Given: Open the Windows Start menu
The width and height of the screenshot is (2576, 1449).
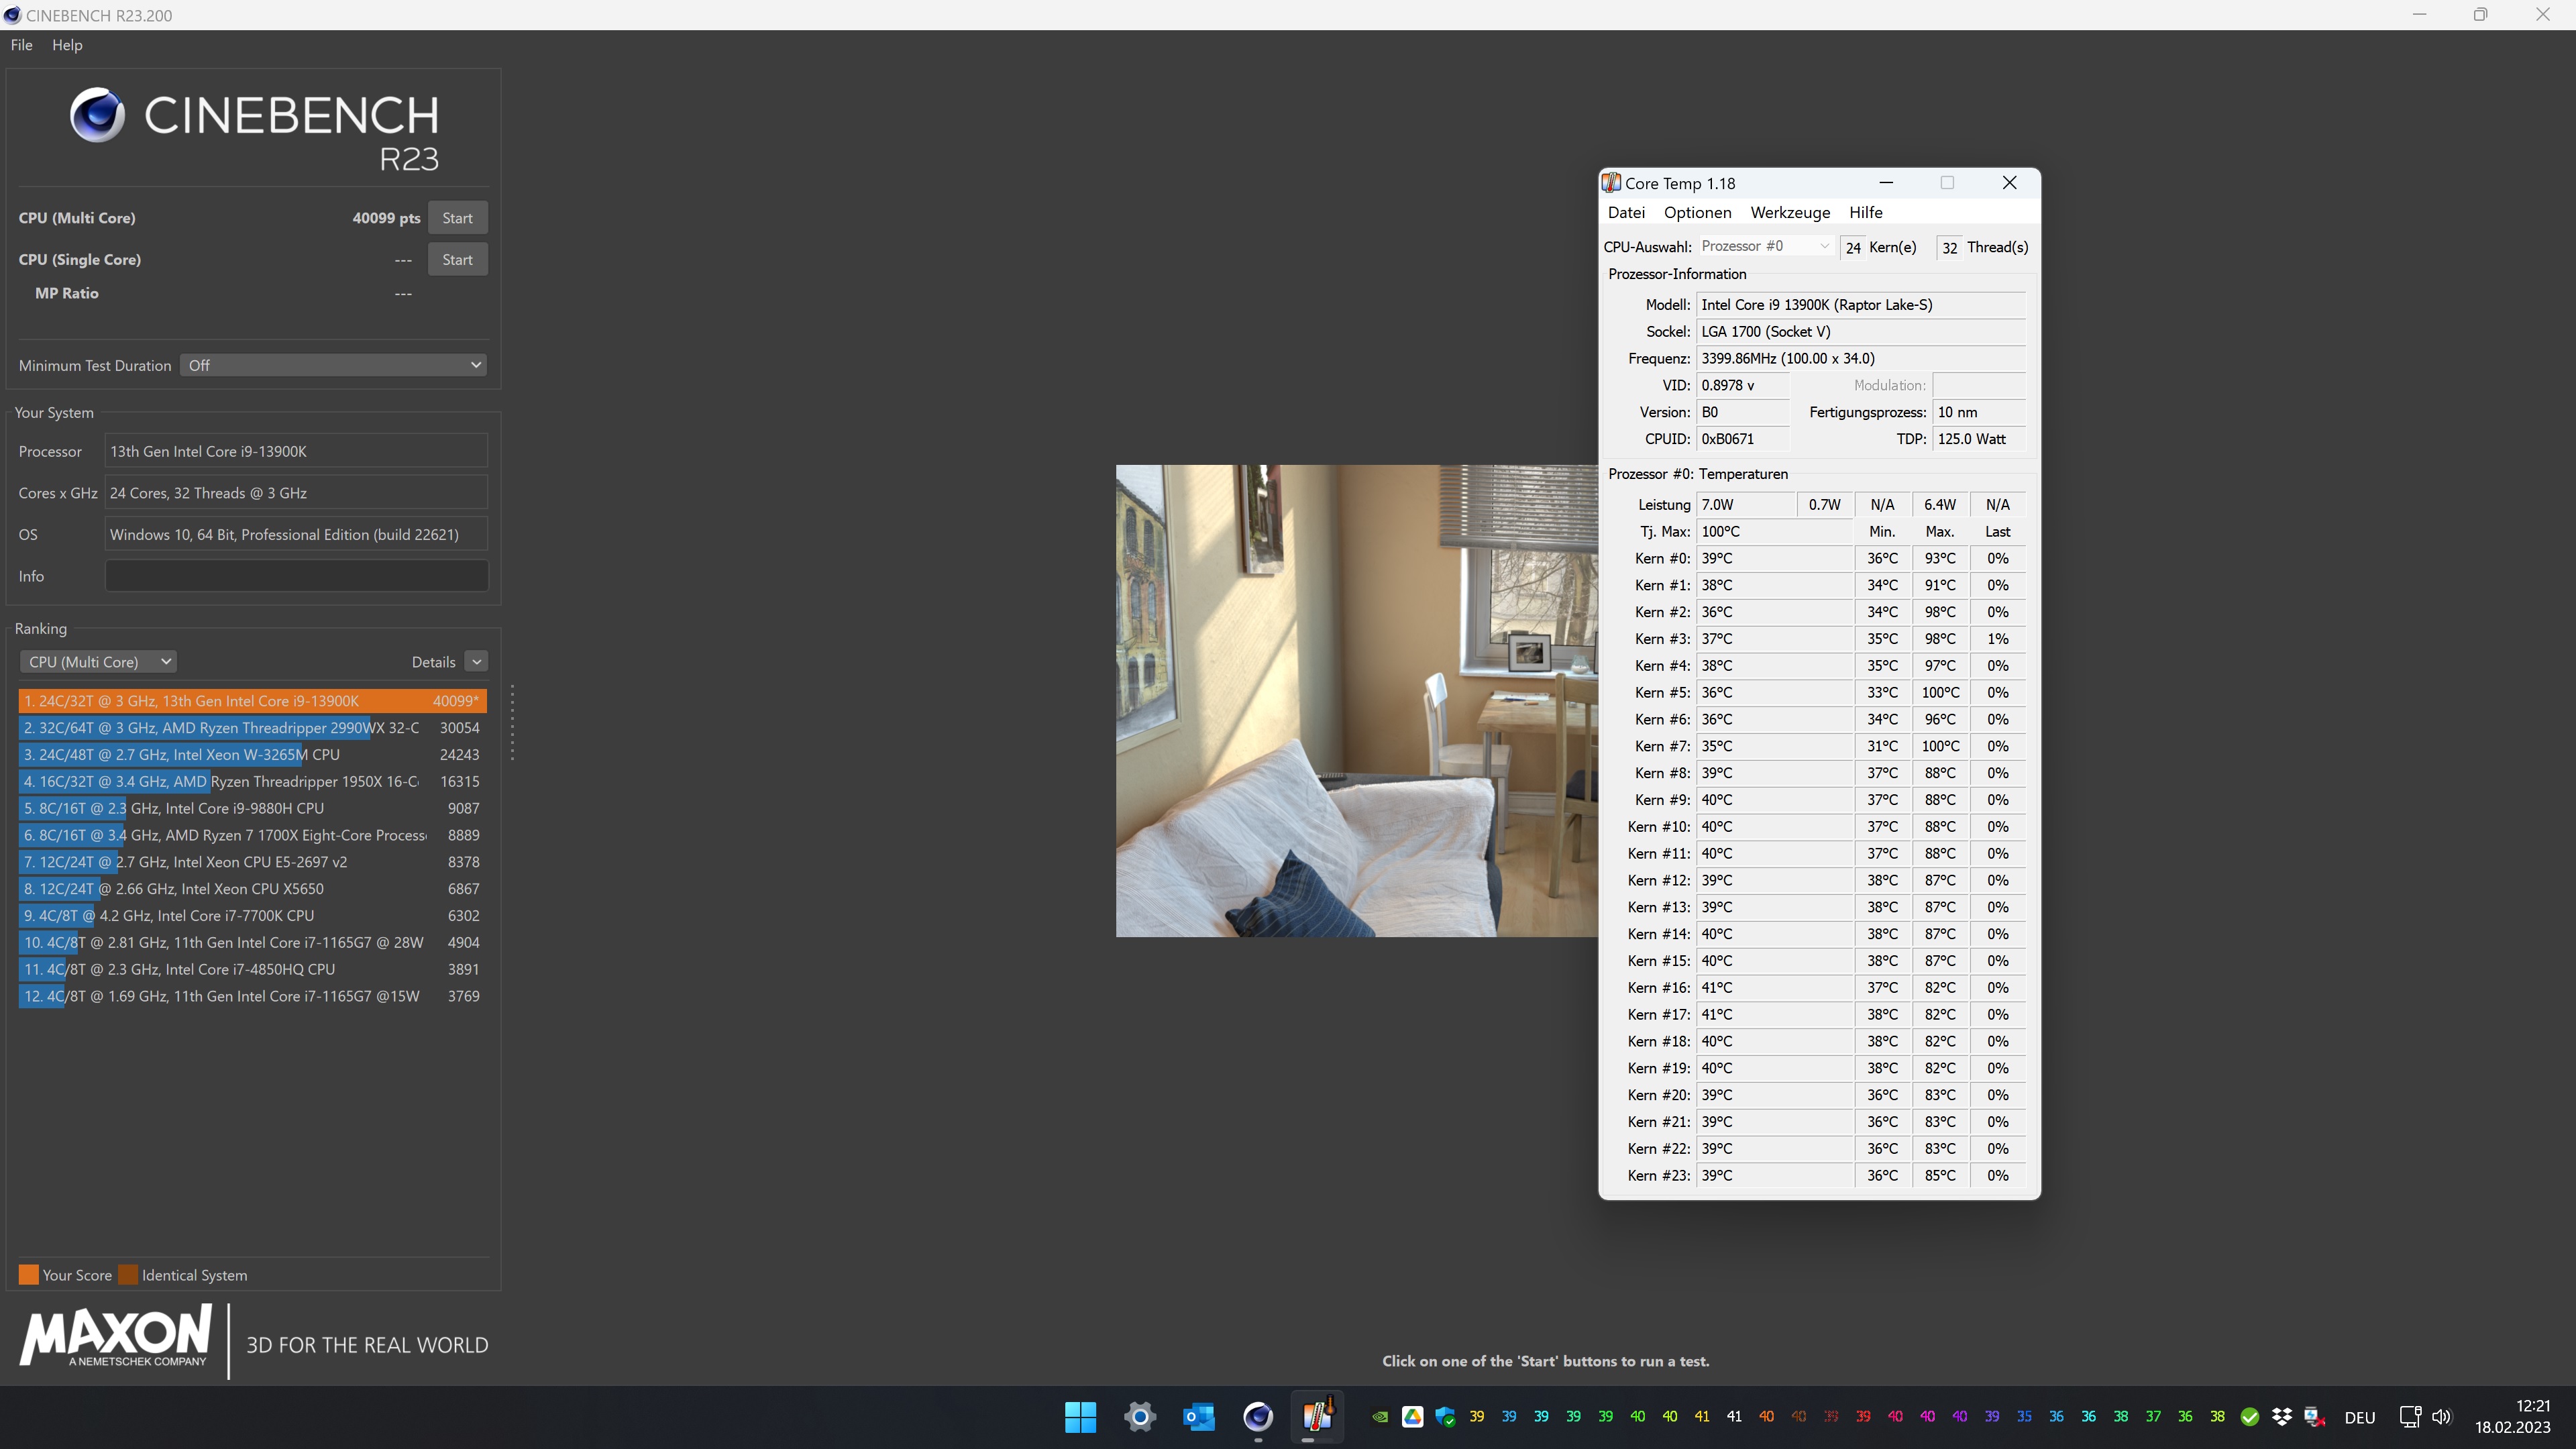Looking at the screenshot, I should pyautogui.click(x=1080, y=1416).
